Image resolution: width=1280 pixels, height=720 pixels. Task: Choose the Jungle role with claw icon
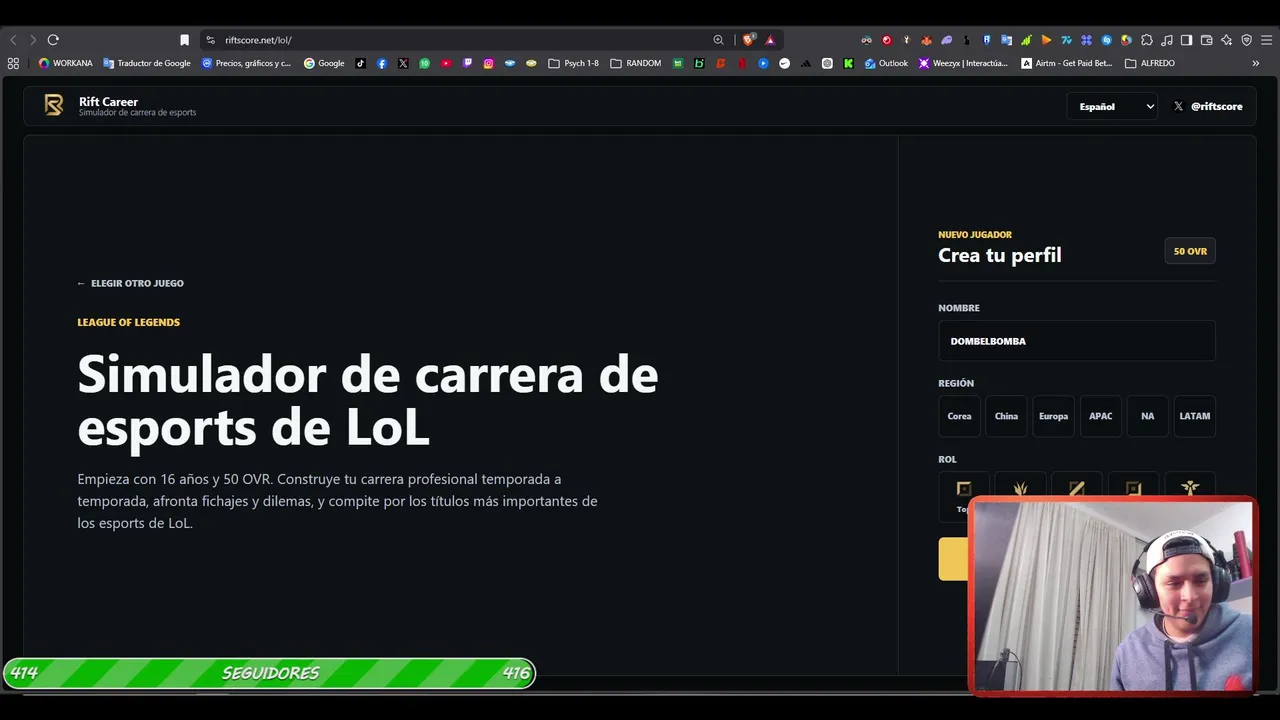pyautogui.click(x=1020, y=485)
